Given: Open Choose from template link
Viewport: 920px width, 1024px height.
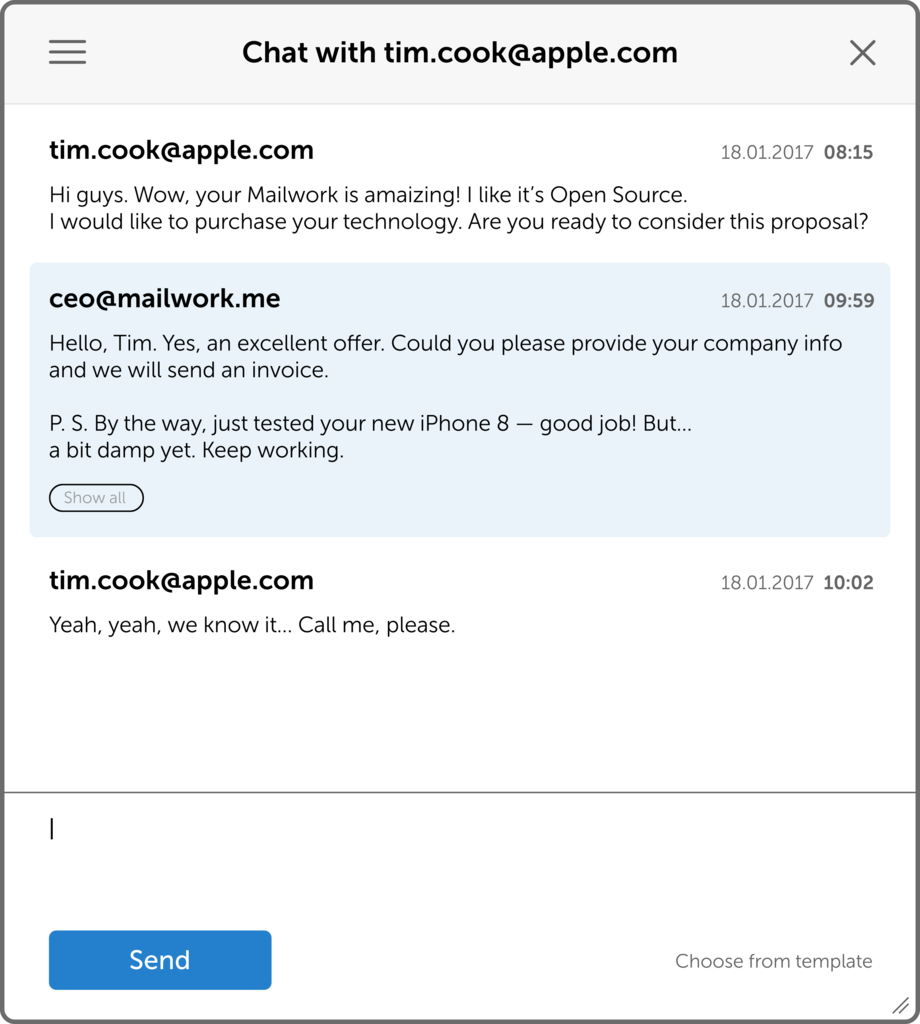Looking at the screenshot, I should pos(774,961).
